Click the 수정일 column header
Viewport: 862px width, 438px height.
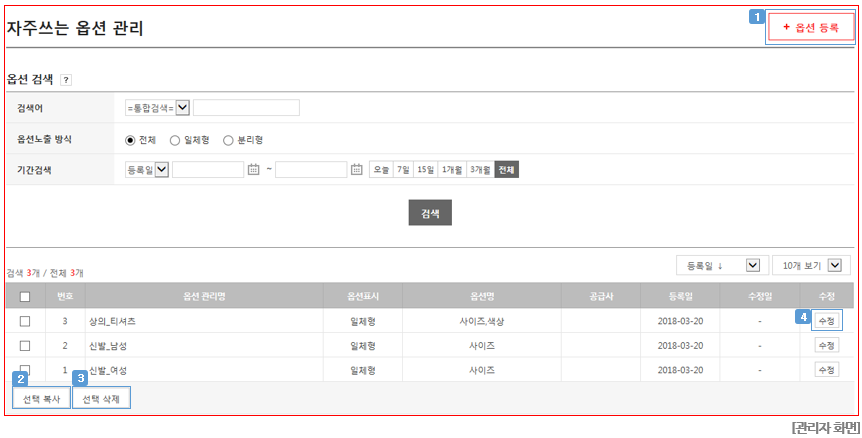tap(760, 297)
